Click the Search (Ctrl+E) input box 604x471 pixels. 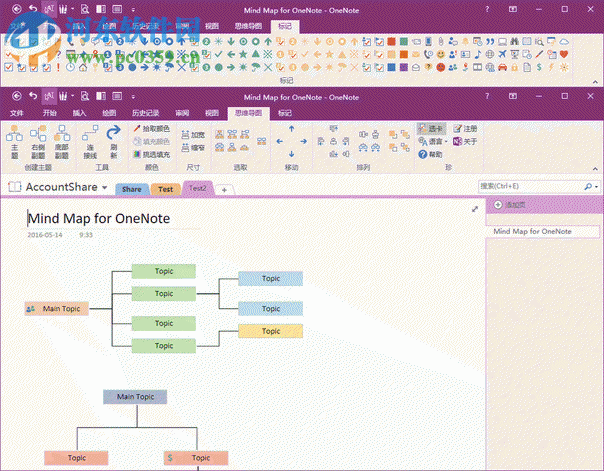[531, 186]
